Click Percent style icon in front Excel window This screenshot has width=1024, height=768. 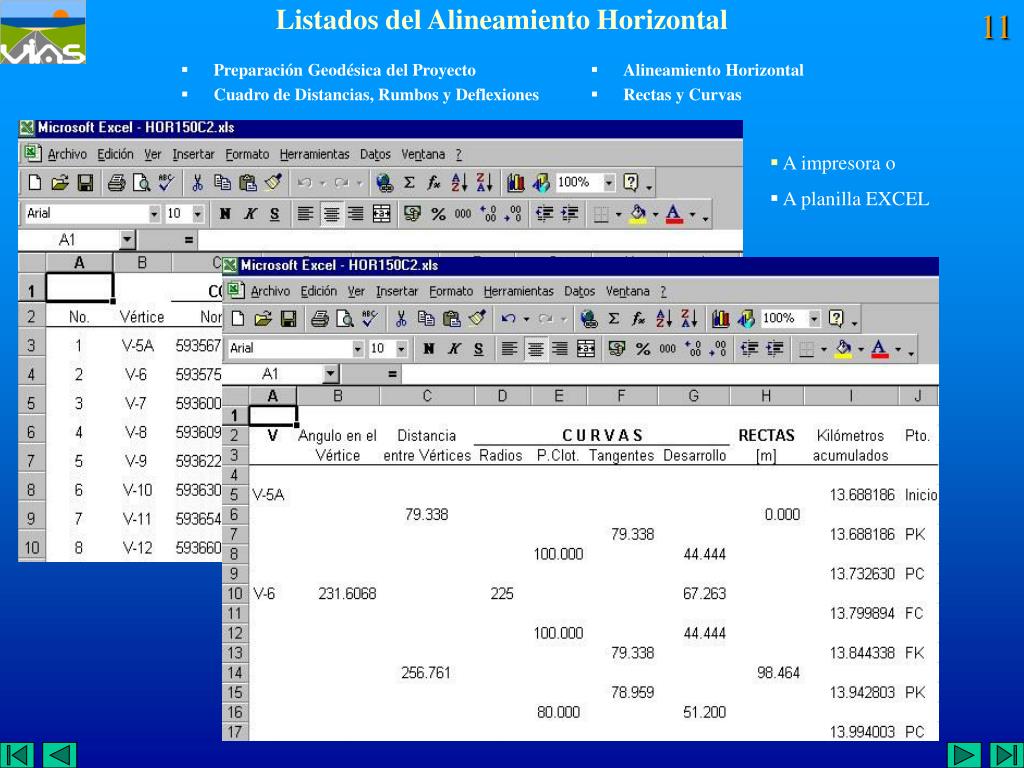click(x=643, y=349)
